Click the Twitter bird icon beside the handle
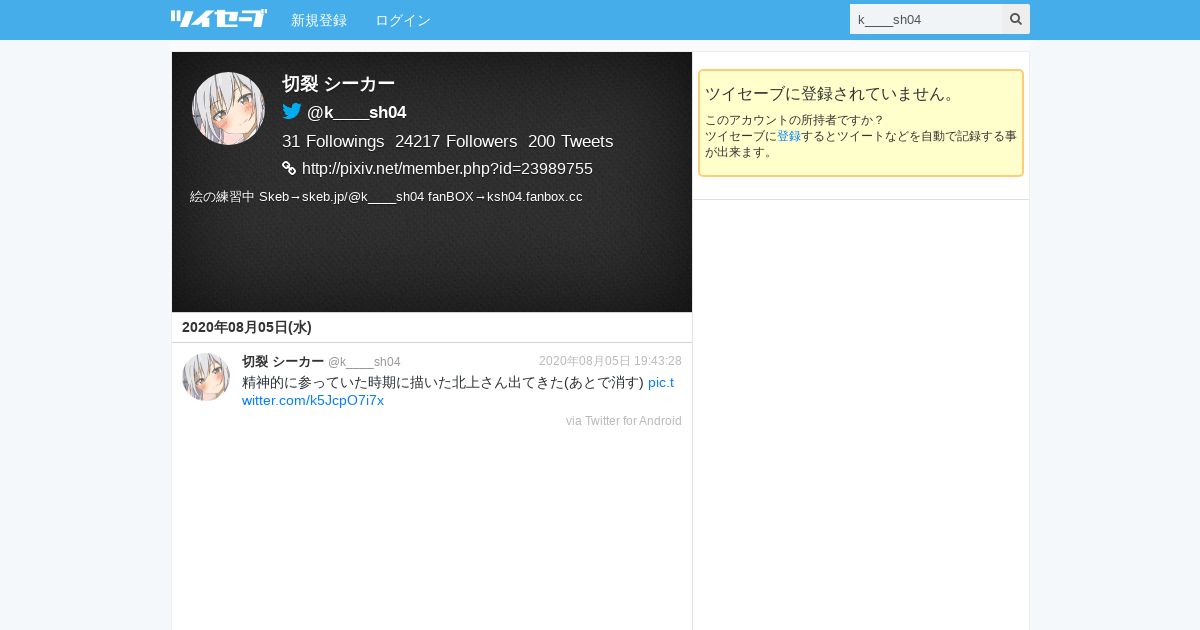This screenshot has width=1200, height=630. 292,111
